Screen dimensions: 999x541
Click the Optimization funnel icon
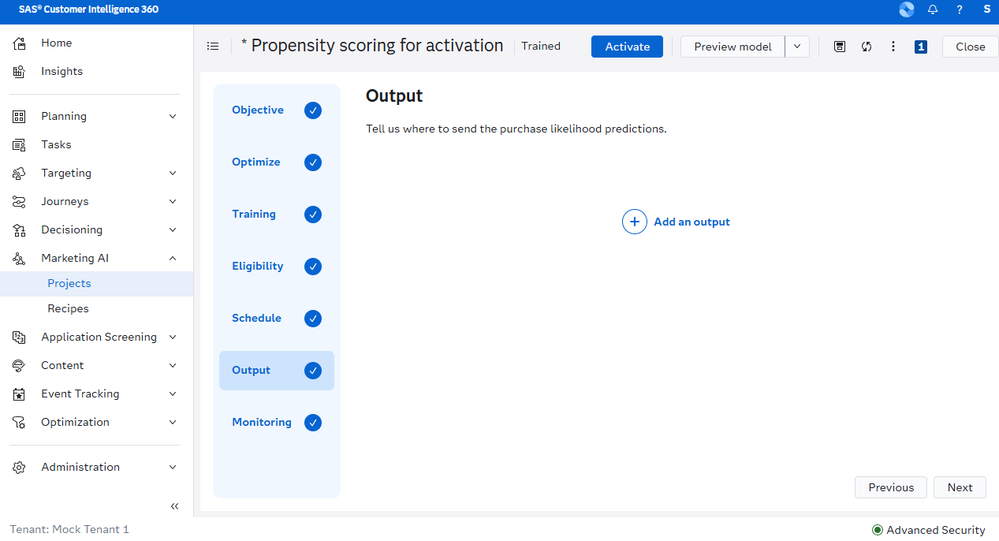click(x=19, y=422)
